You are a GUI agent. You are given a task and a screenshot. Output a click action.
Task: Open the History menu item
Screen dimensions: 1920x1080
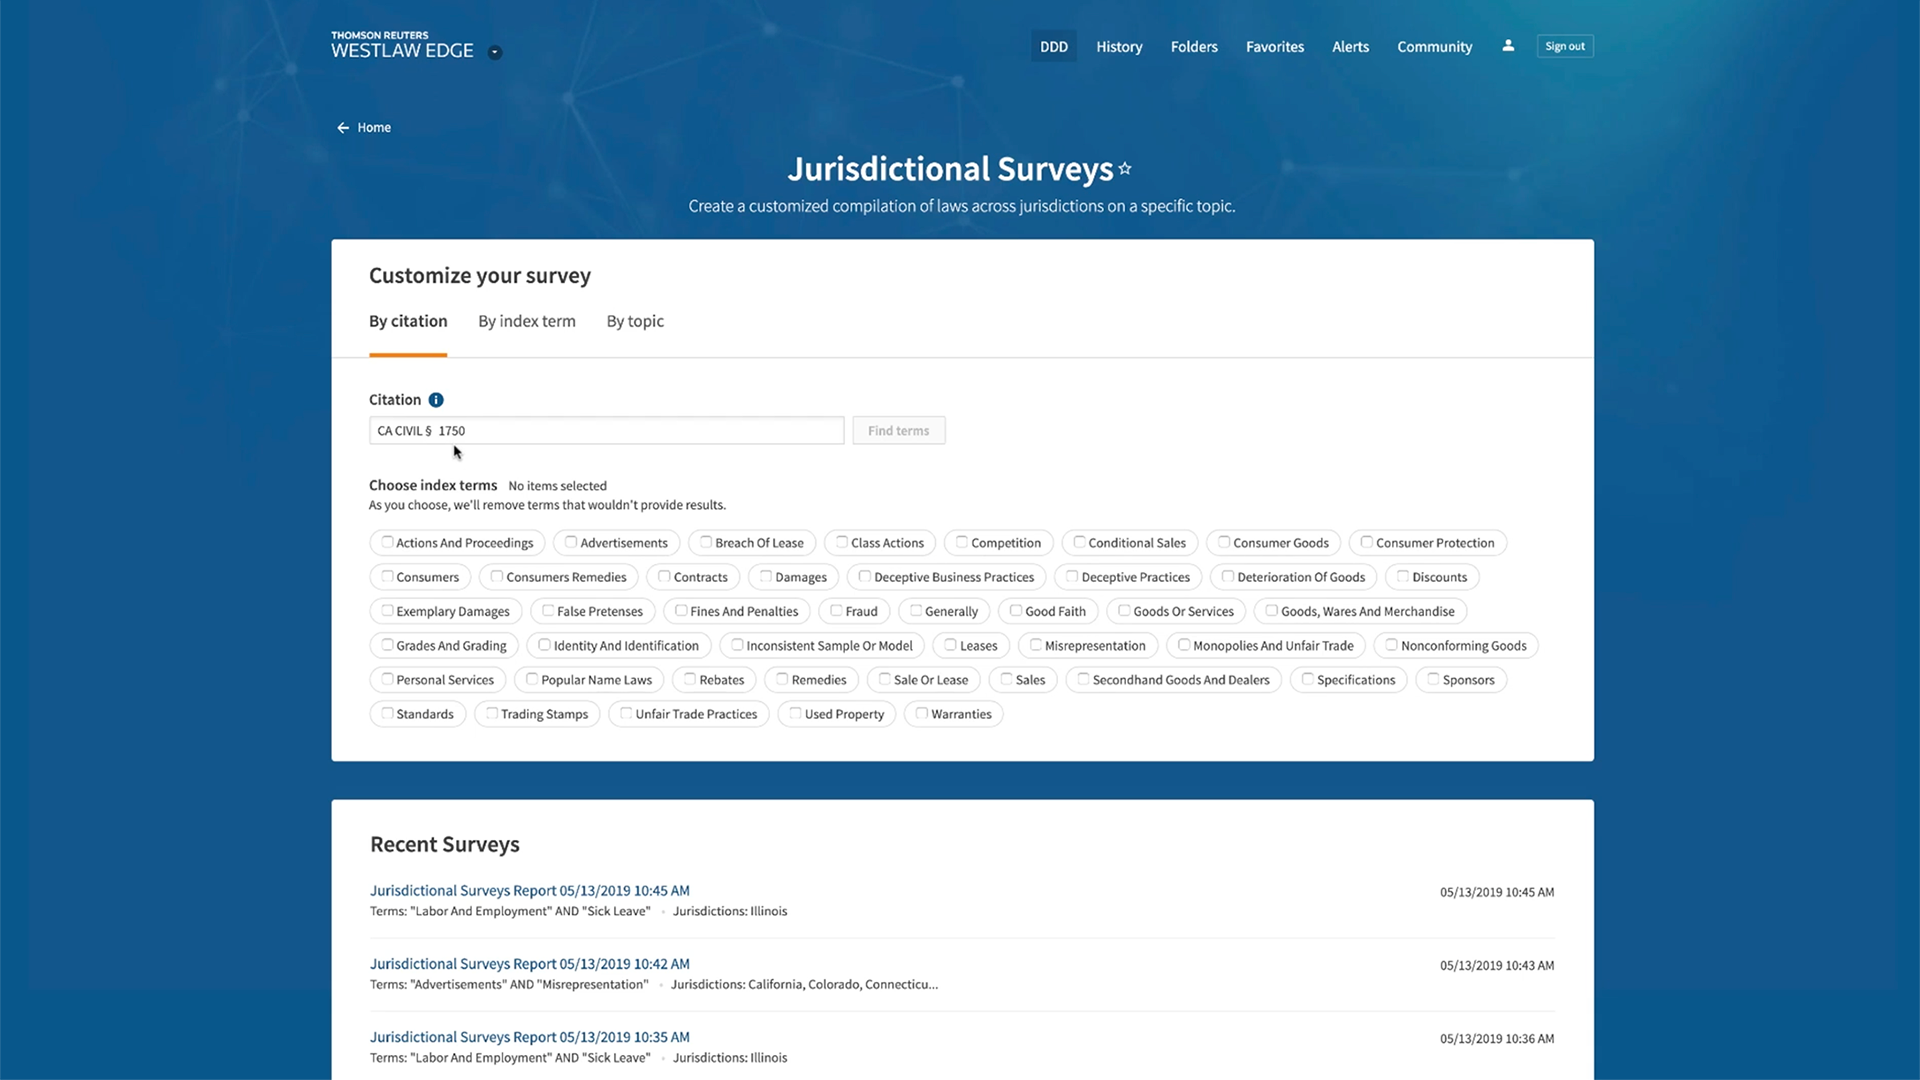(1119, 47)
